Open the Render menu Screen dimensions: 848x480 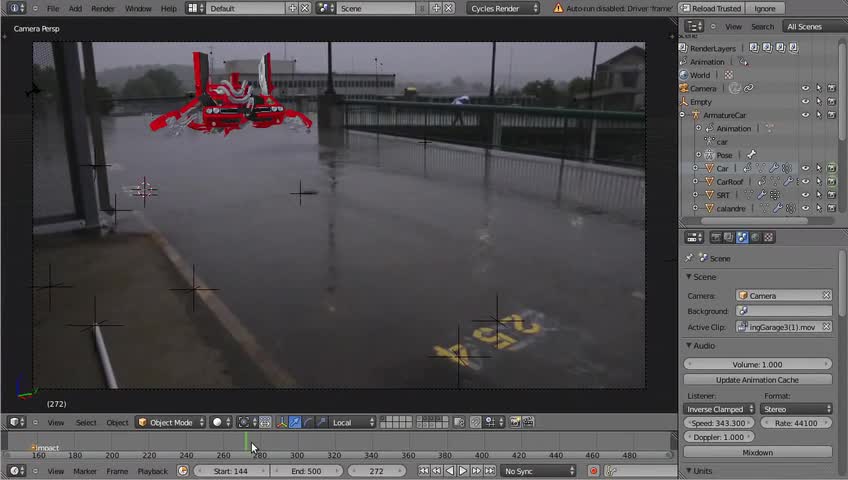(x=103, y=8)
